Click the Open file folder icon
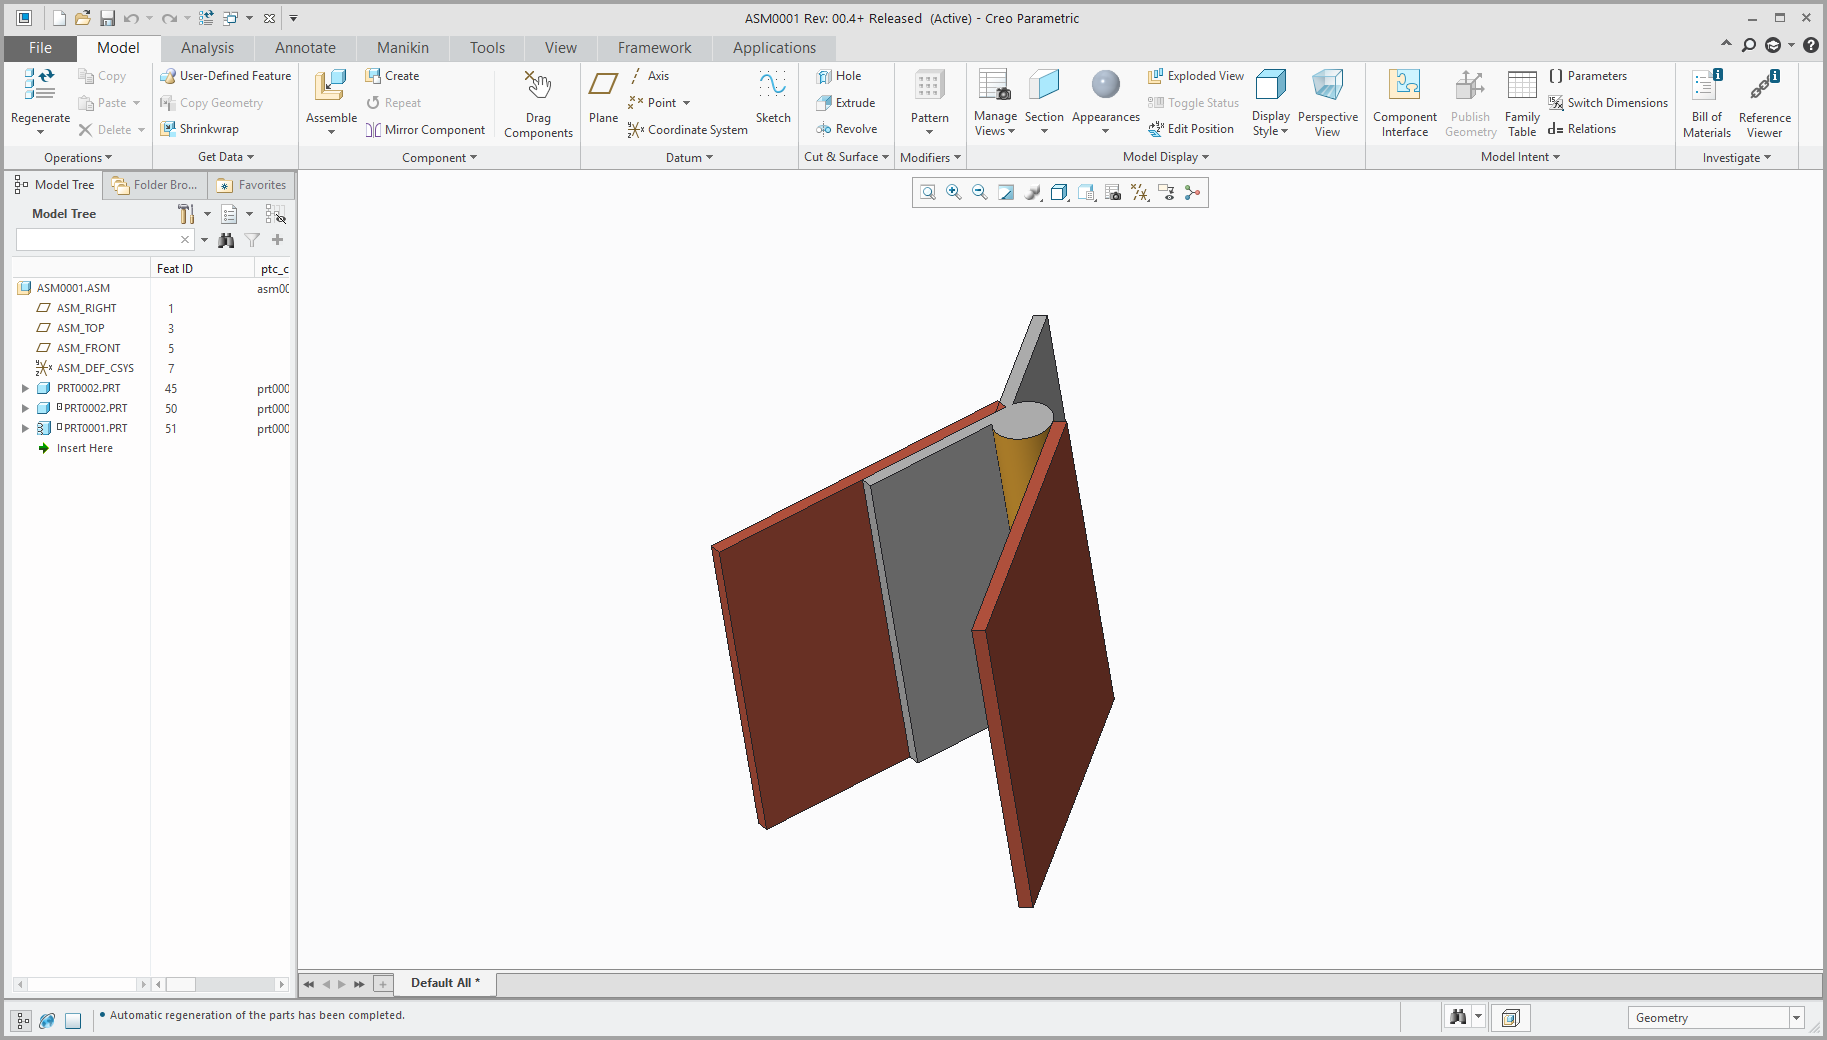The height and width of the screenshot is (1040, 1827). (x=83, y=18)
